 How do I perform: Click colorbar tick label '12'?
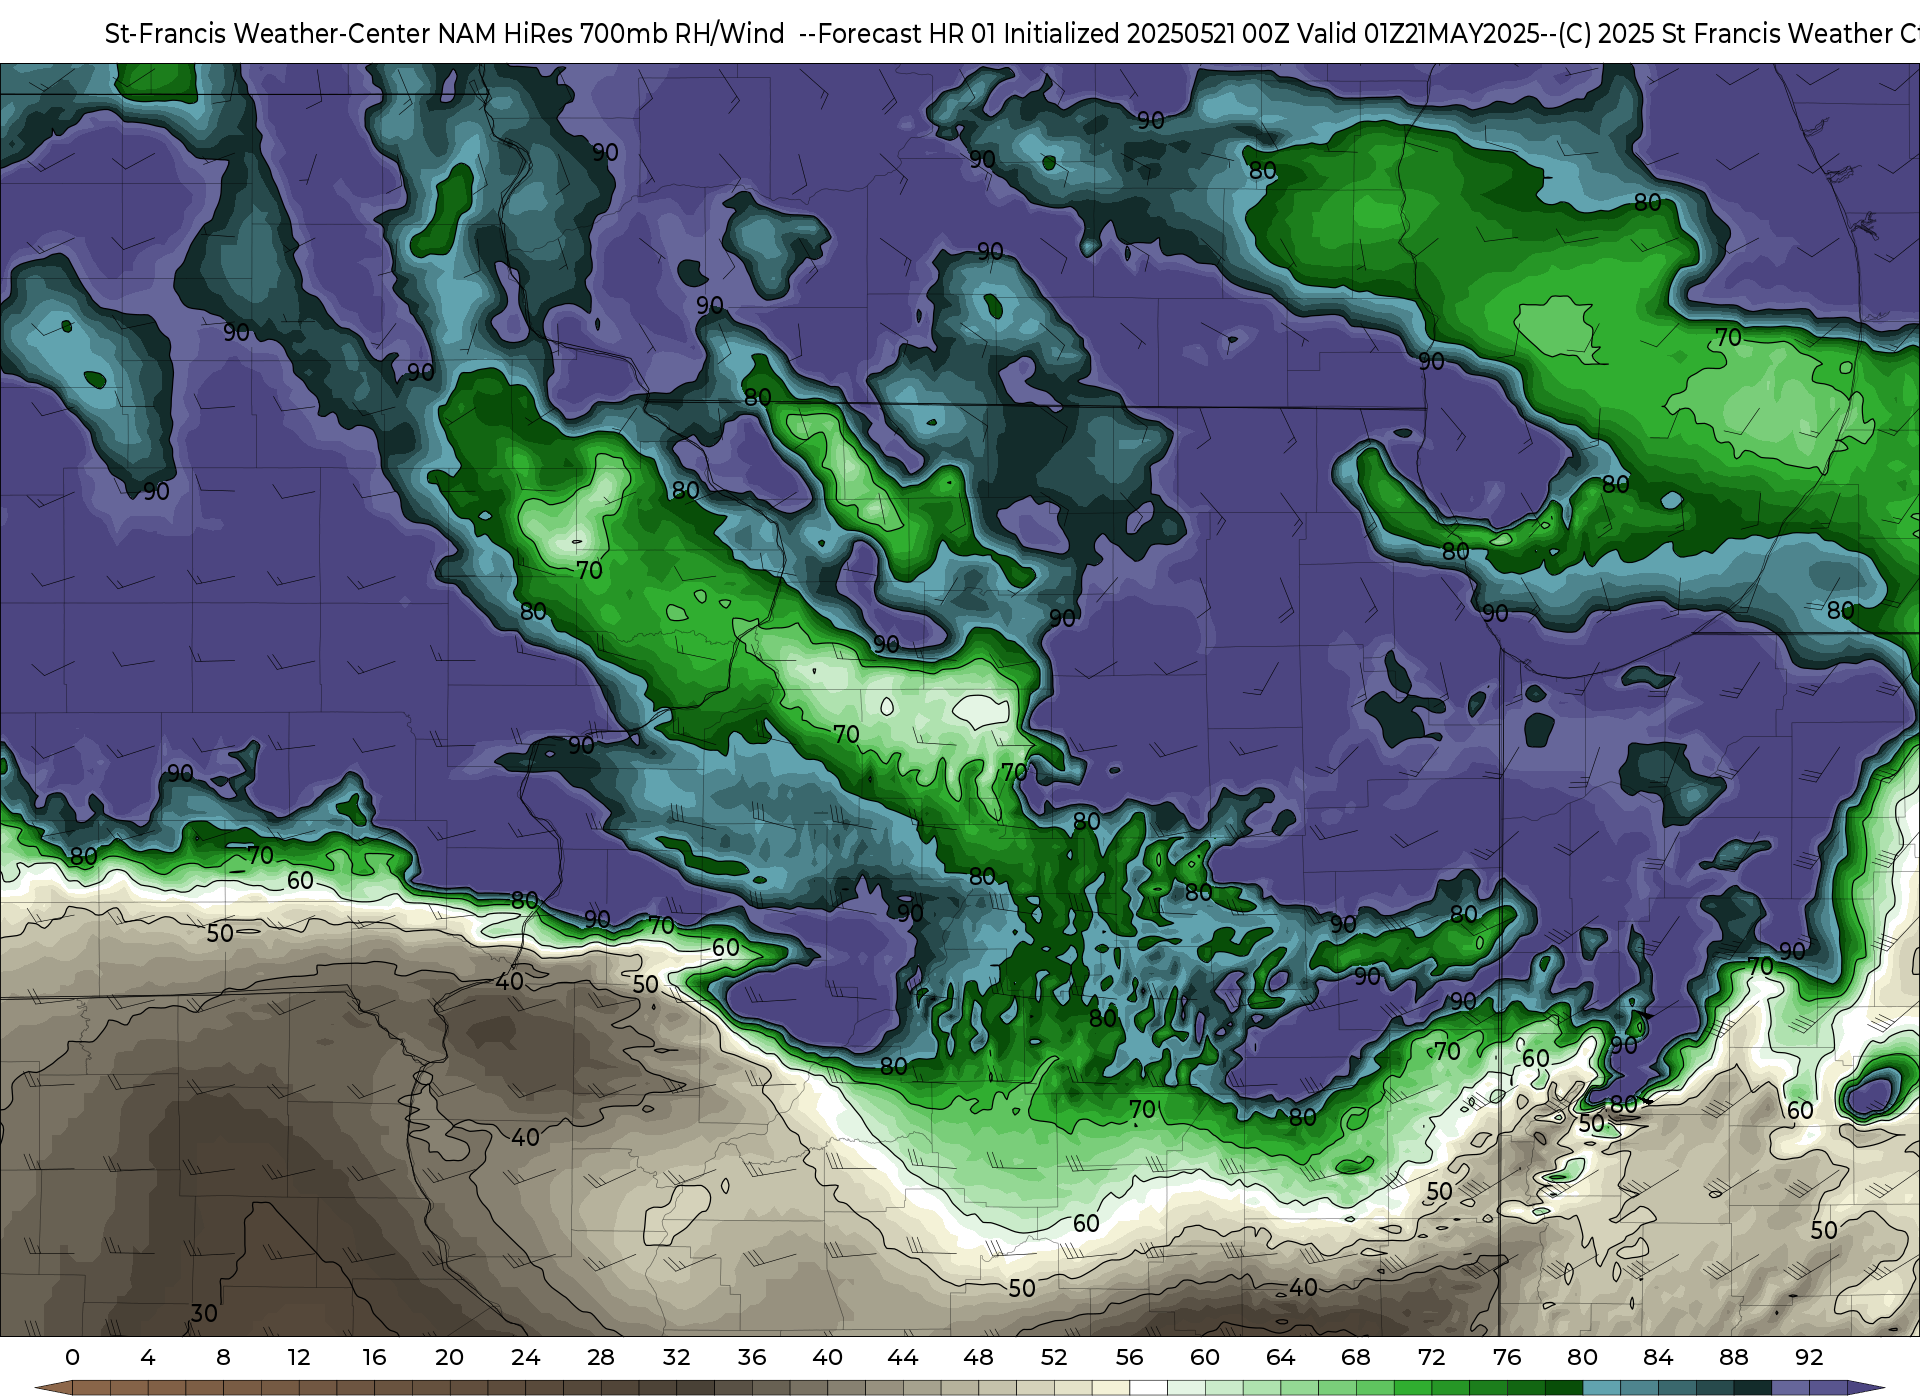click(x=299, y=1357)
